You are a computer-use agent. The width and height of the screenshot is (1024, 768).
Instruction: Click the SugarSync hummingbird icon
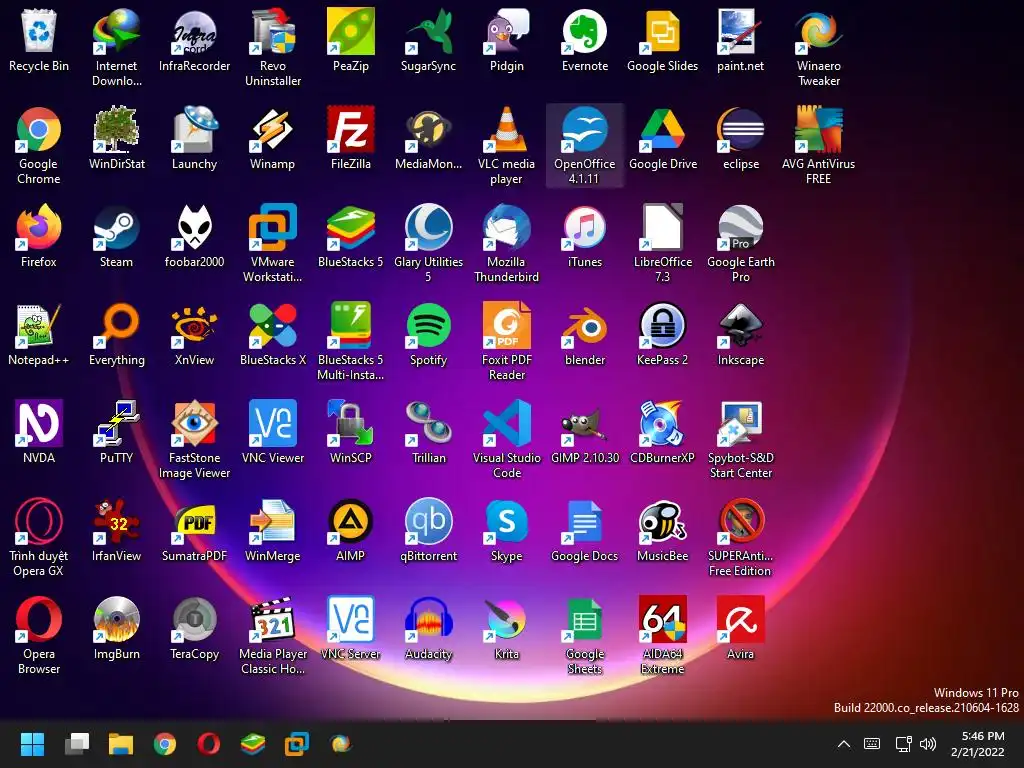[428, 33]
